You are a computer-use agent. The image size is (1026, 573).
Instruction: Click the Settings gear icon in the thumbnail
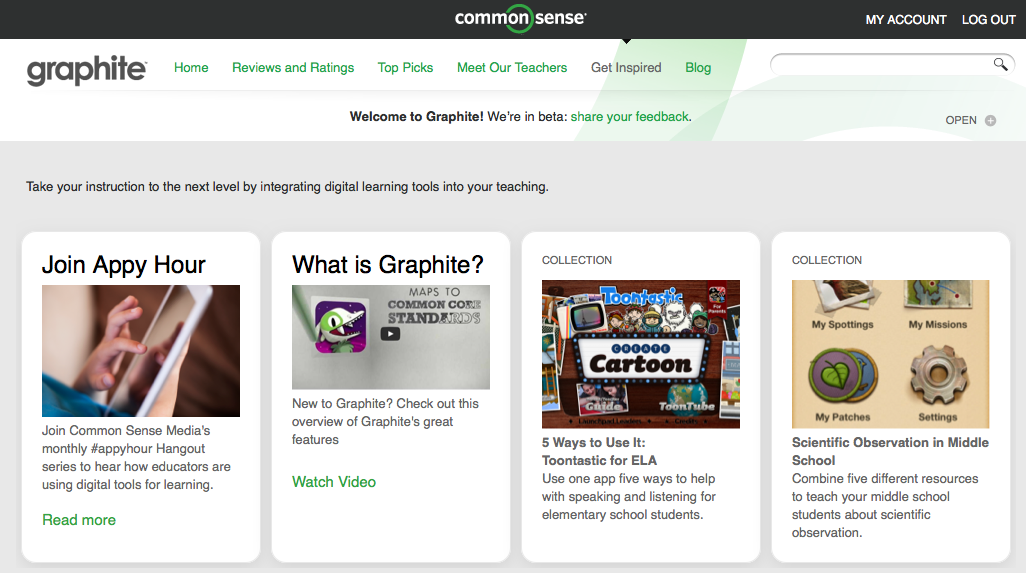[x=938, y=375]
